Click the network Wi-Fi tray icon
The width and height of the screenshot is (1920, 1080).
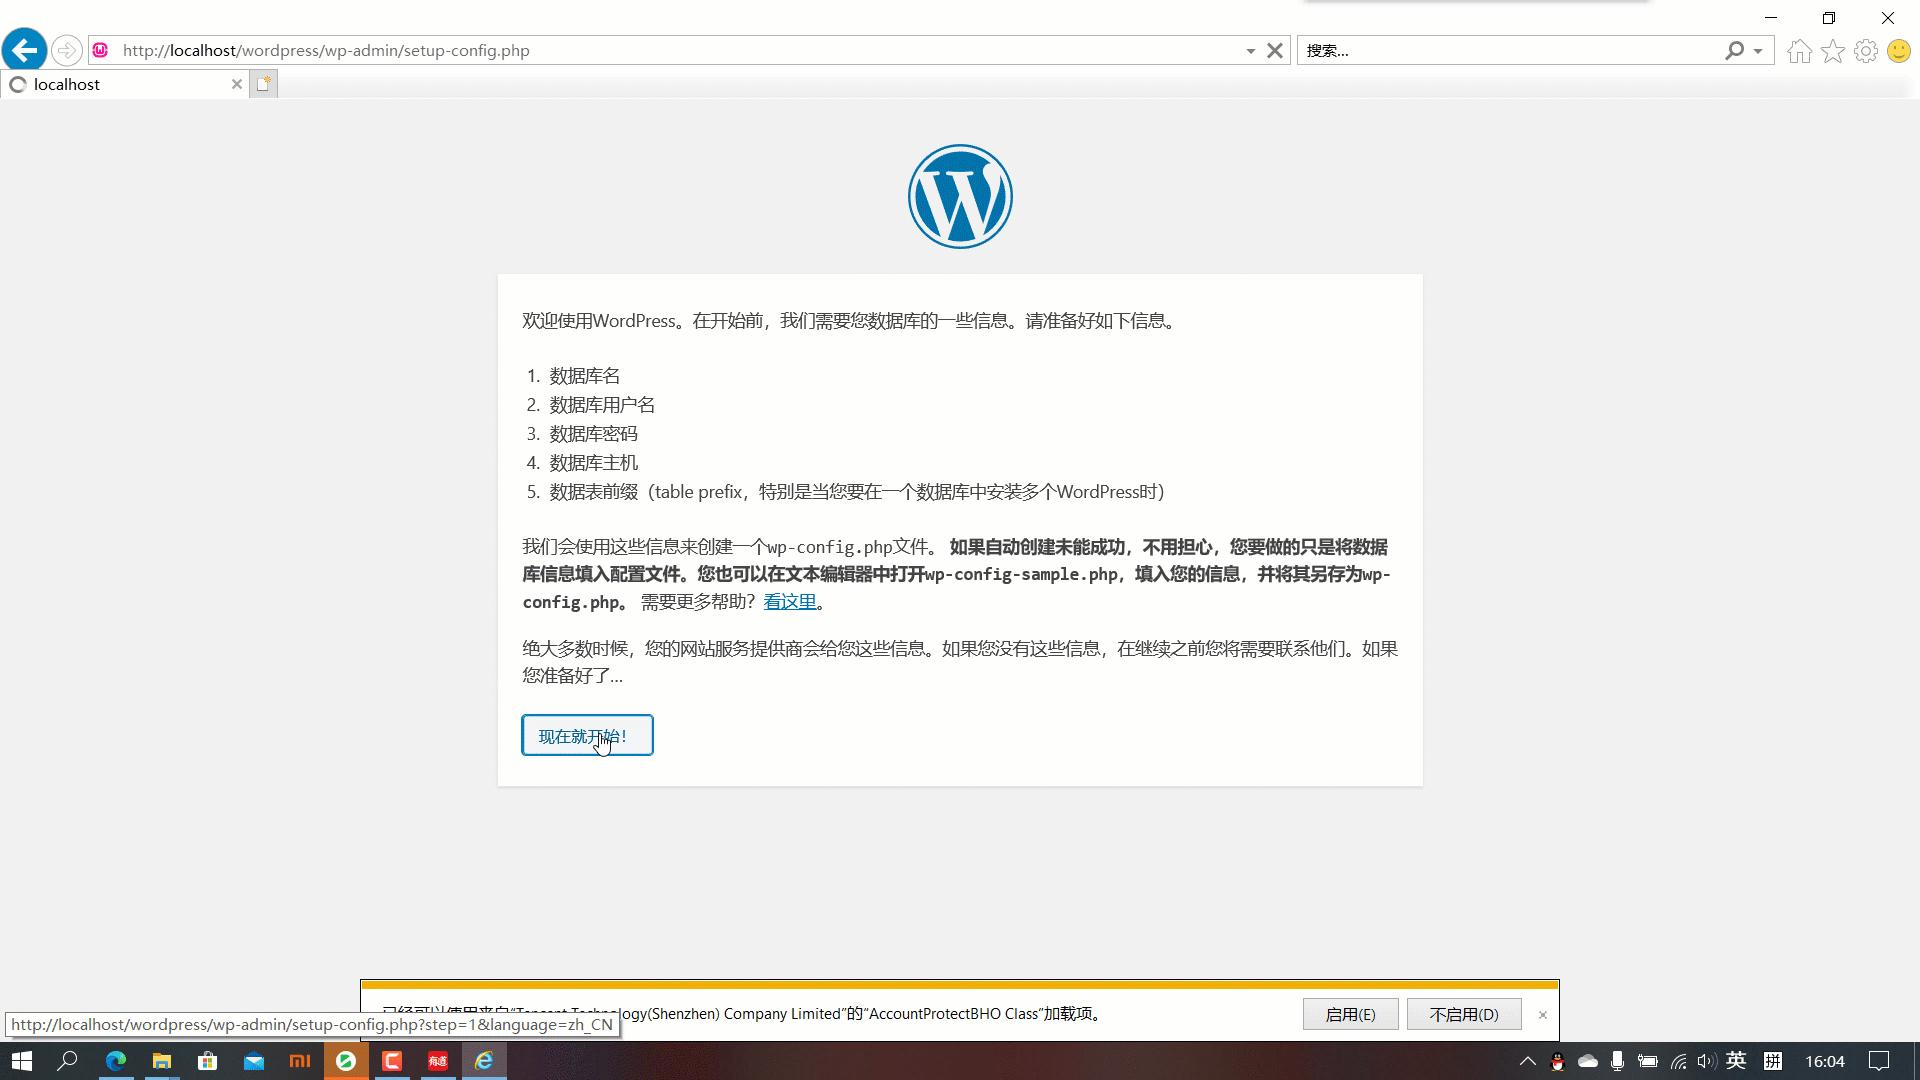point(1679,1061)
